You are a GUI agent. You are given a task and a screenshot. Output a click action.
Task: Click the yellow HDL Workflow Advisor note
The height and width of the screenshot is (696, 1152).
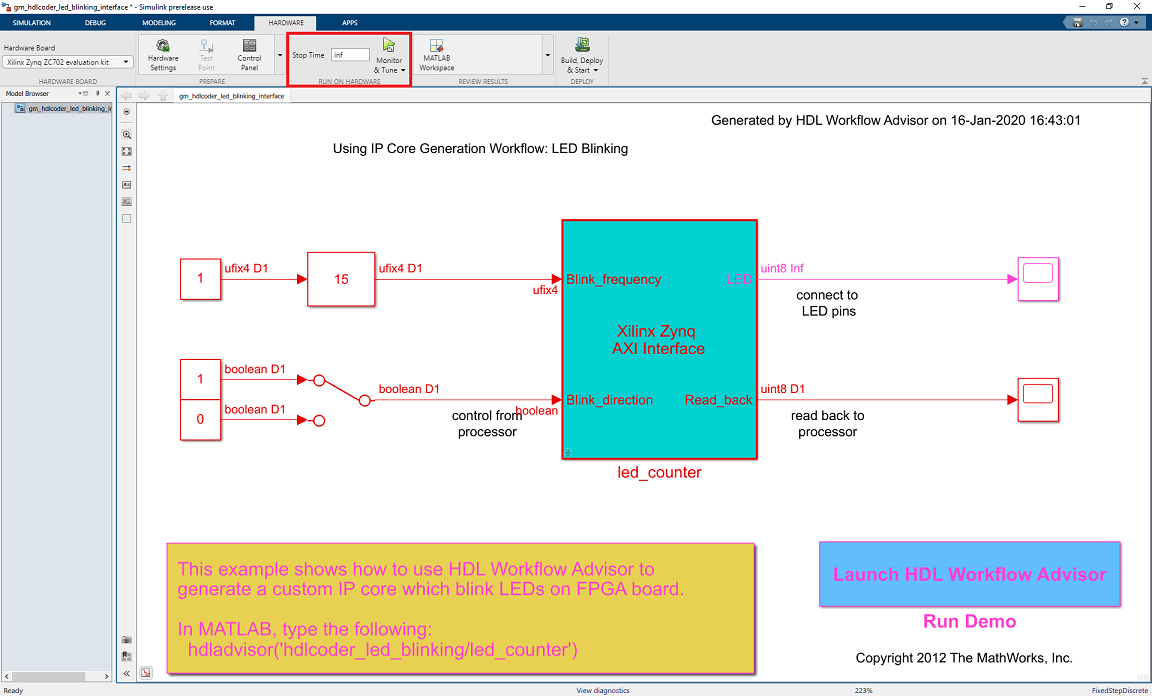click(x=461, y=609)
